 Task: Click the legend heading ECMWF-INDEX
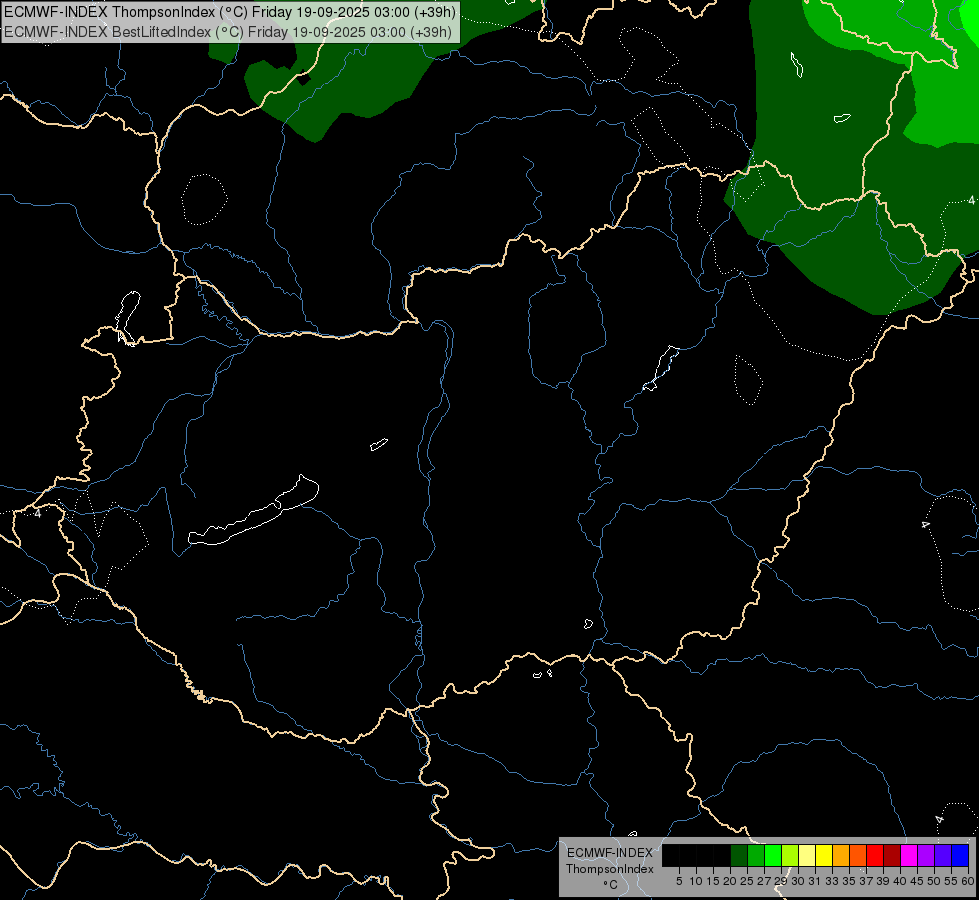pos(610,853)
